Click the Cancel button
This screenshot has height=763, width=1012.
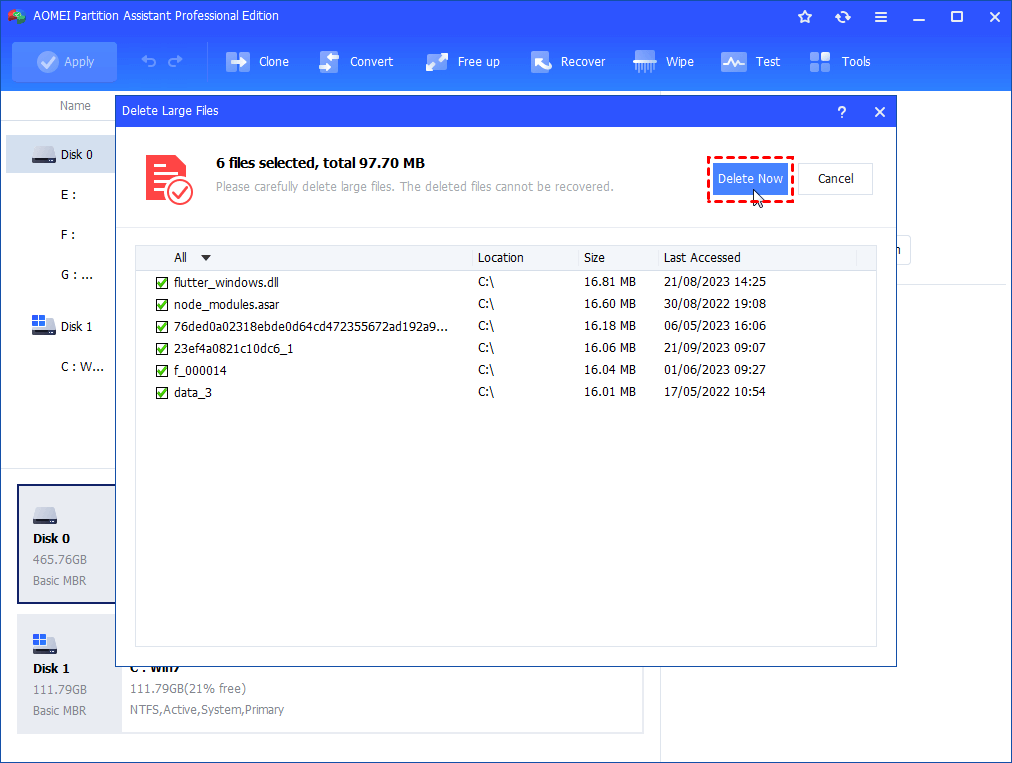coord(835,179)
